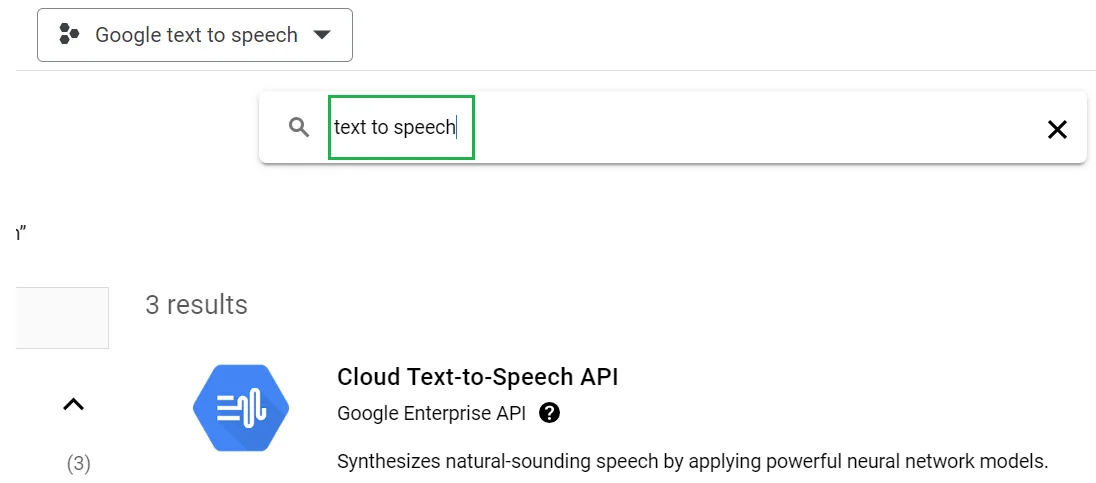The height and width of the screenshot is (483, 1096).
Task: Focus the "text to speech" search field
Action: click(x=401, y=127)
